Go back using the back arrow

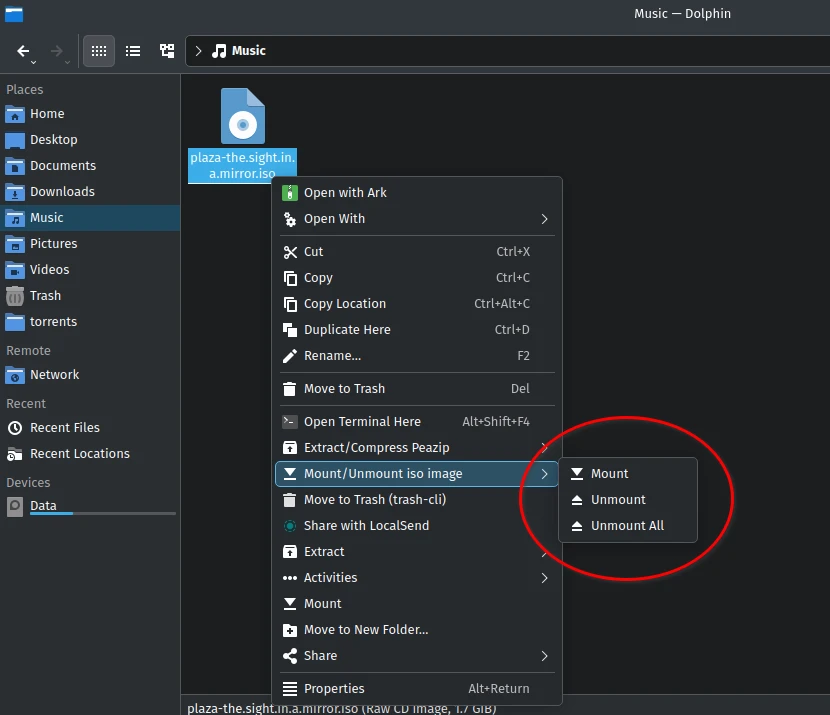(23, 51)
